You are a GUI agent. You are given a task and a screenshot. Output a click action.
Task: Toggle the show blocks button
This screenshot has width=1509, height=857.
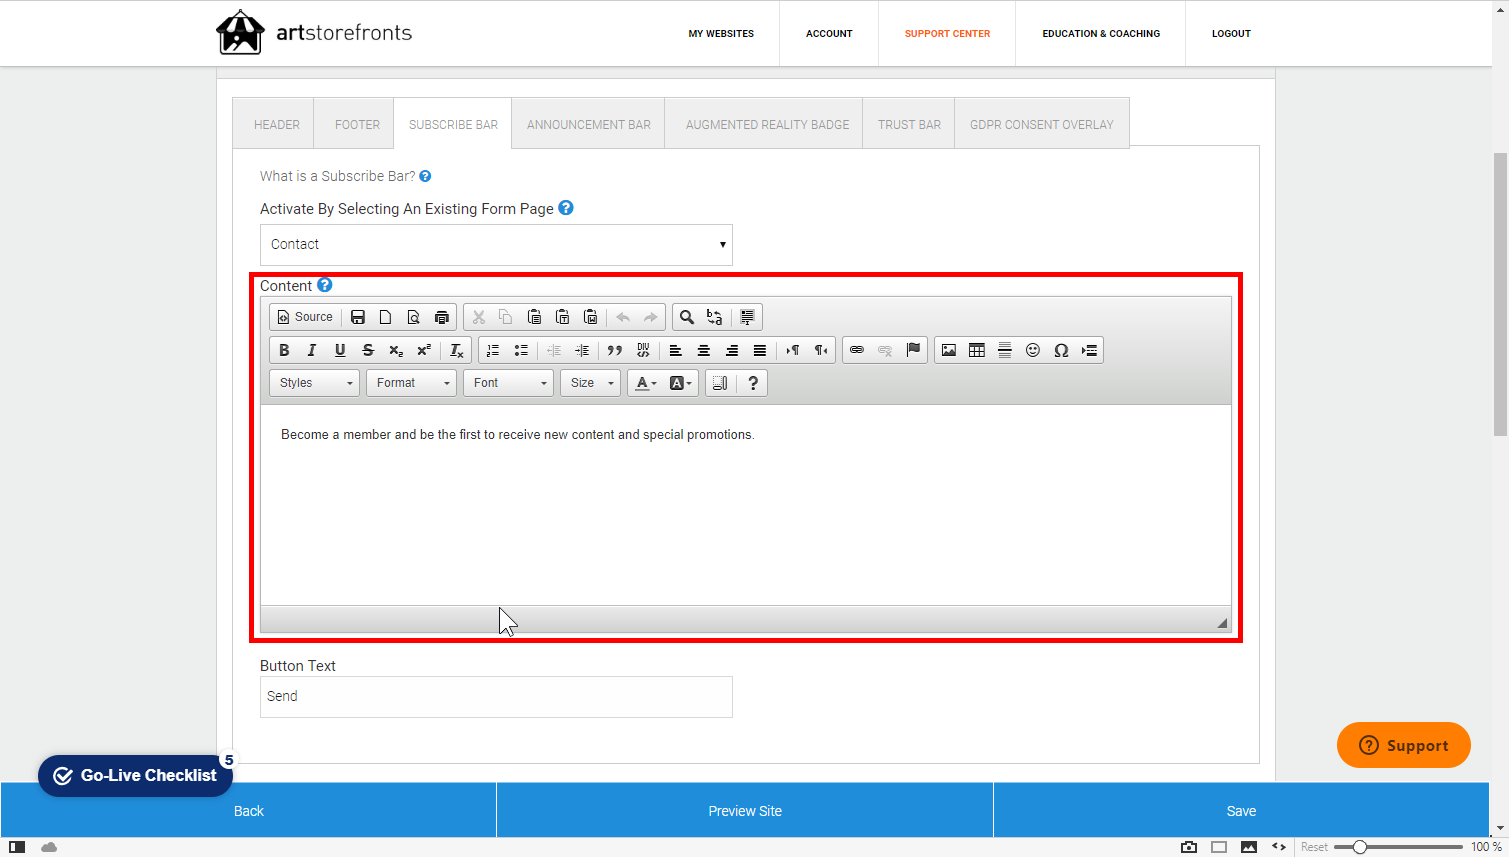point(720,383)
